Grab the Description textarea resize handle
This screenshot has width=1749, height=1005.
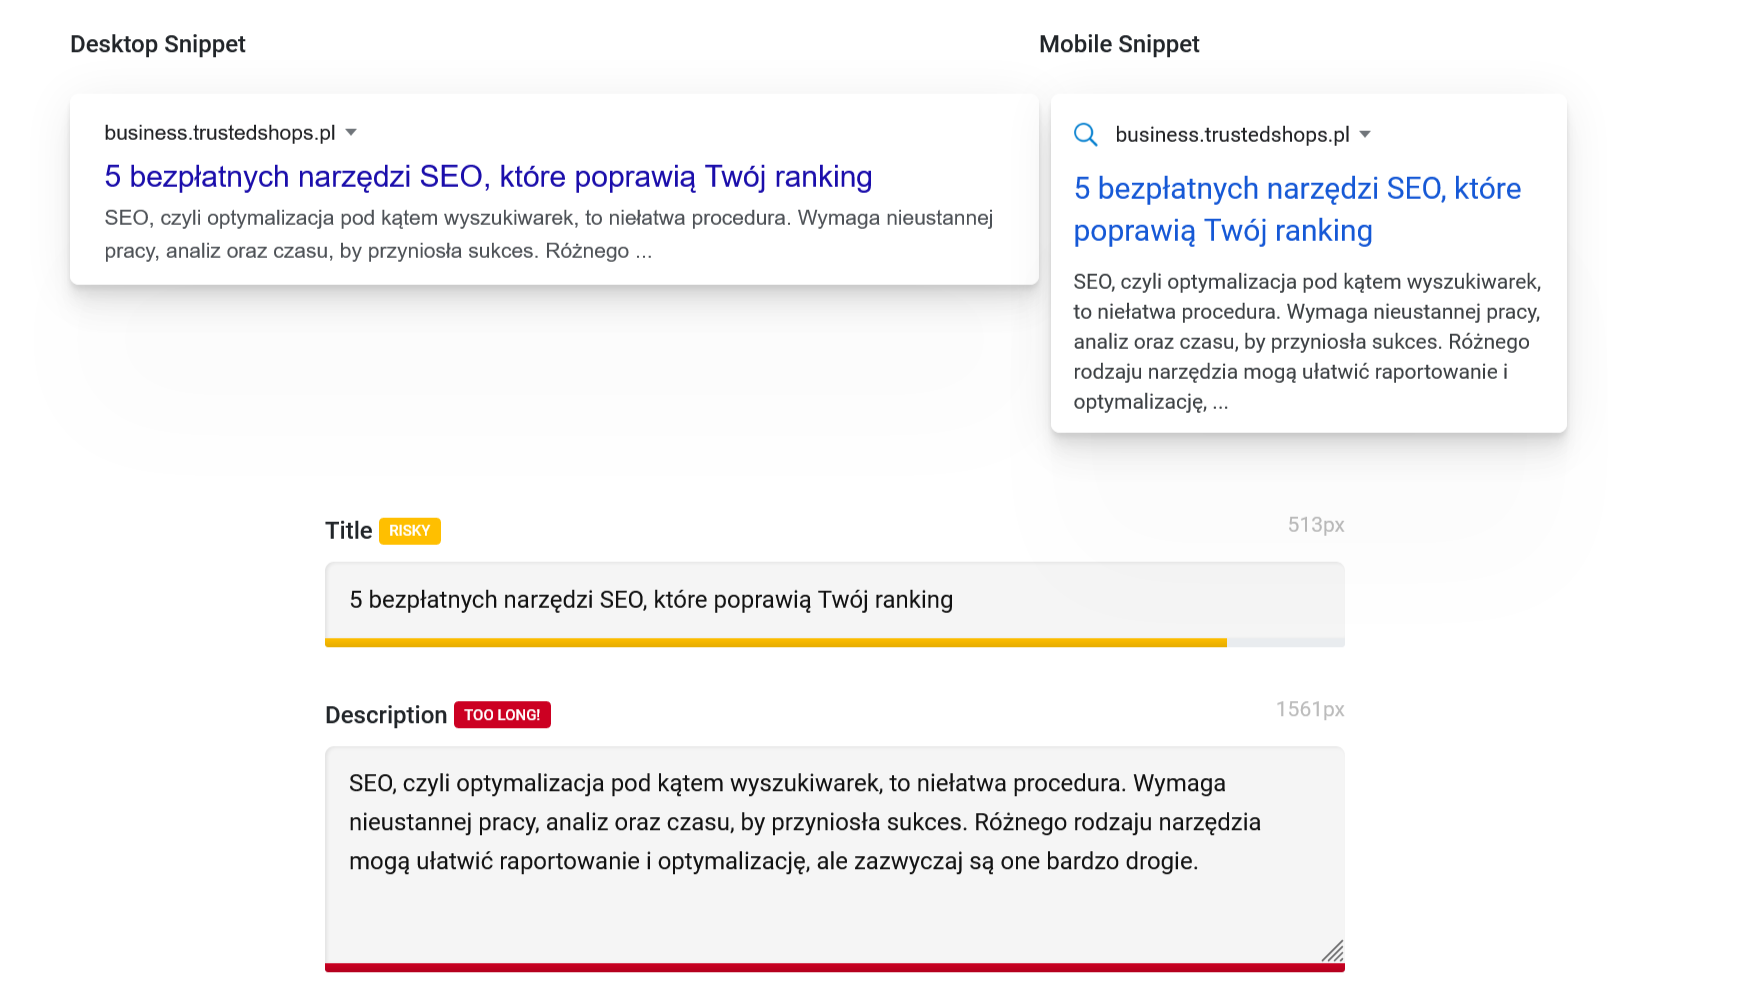click(x=1332, y=951)
